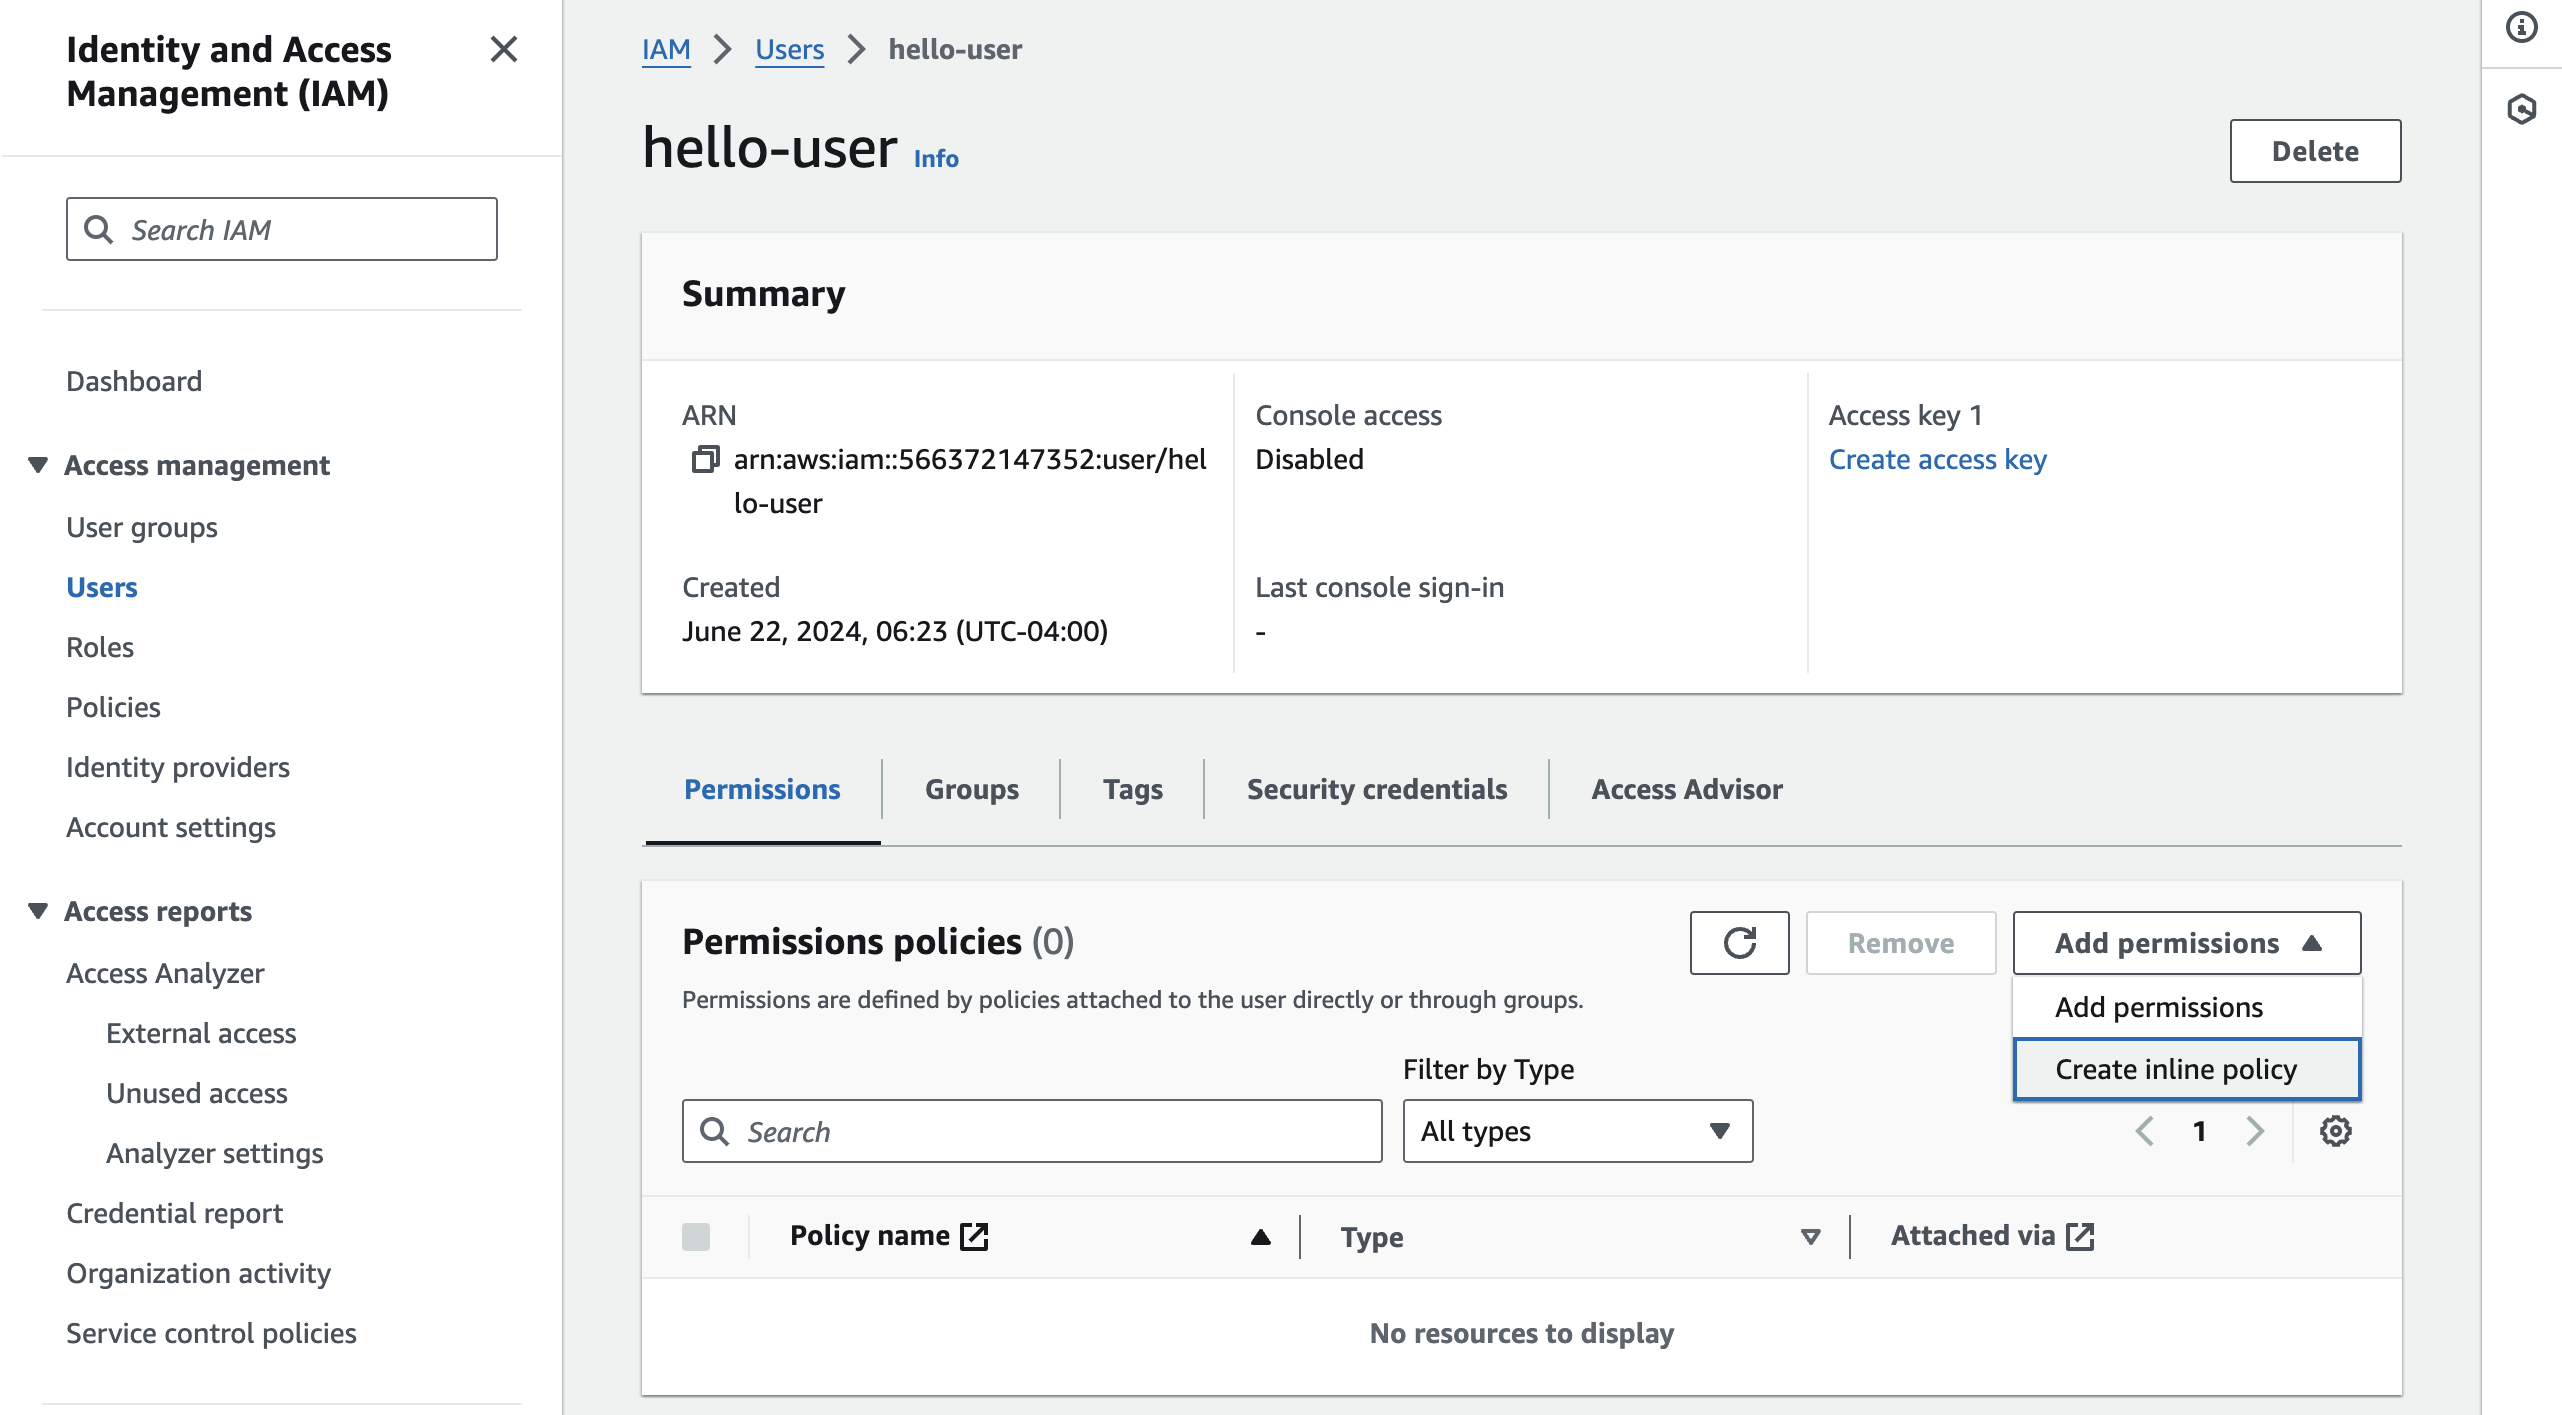Collapse the Access management section

pyautogui.click(x=38, y=465)
